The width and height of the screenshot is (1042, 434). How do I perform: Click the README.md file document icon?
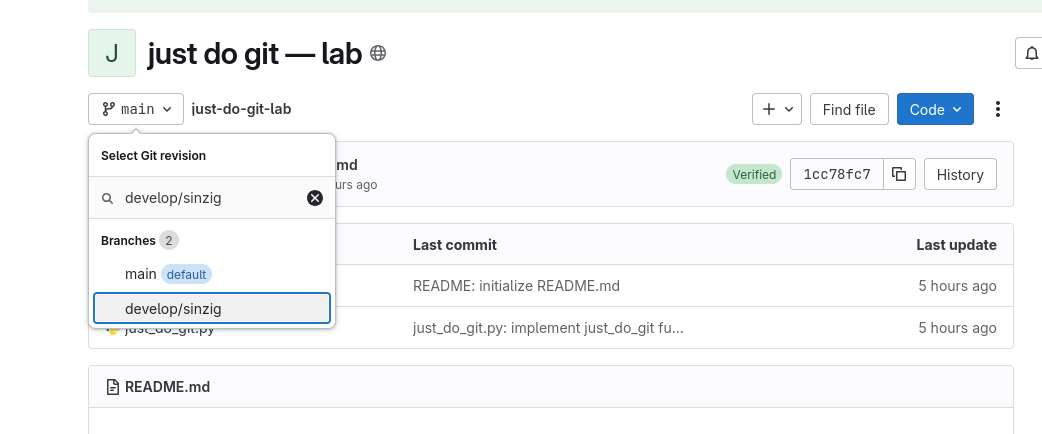113,387
